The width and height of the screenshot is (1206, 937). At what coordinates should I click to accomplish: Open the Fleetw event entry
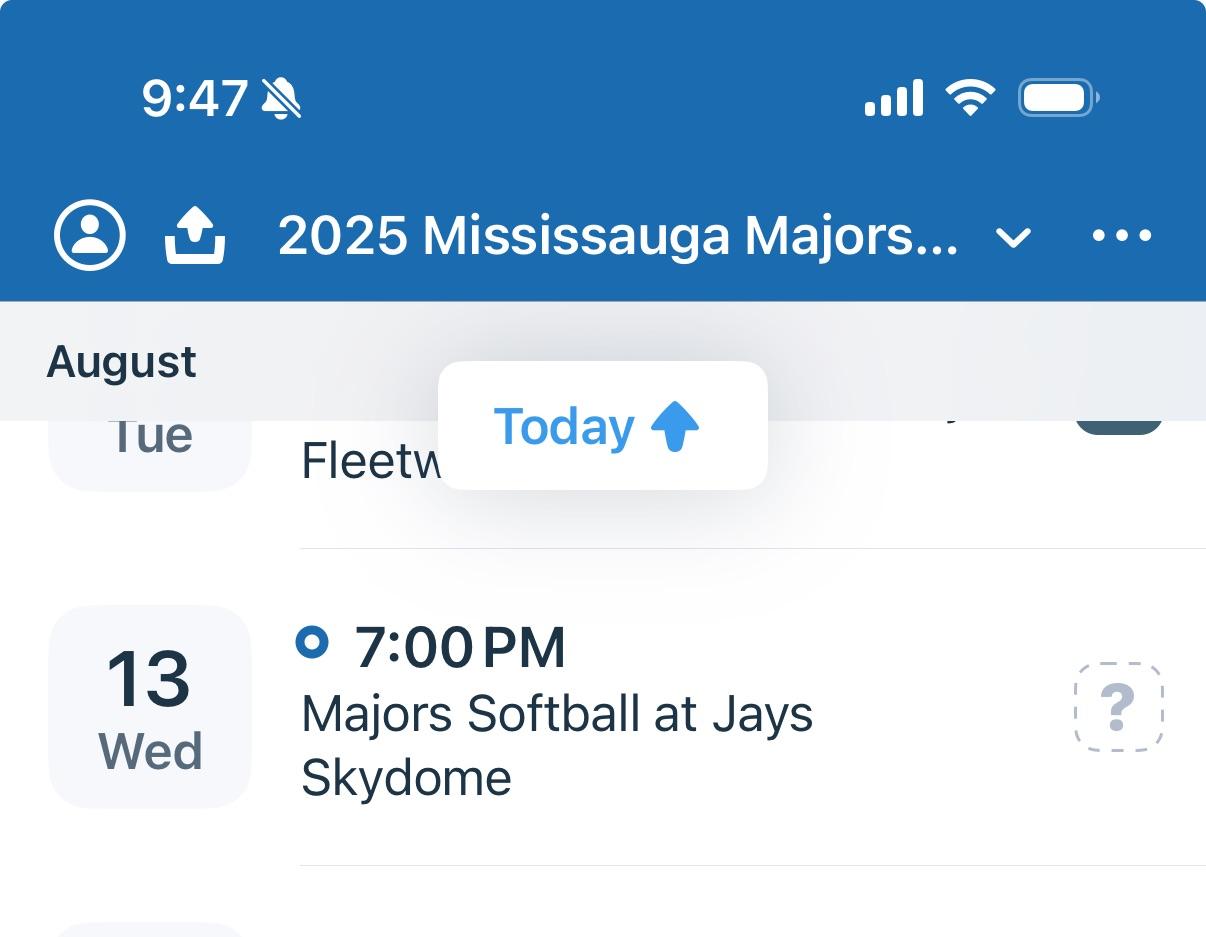coord(371,461)
